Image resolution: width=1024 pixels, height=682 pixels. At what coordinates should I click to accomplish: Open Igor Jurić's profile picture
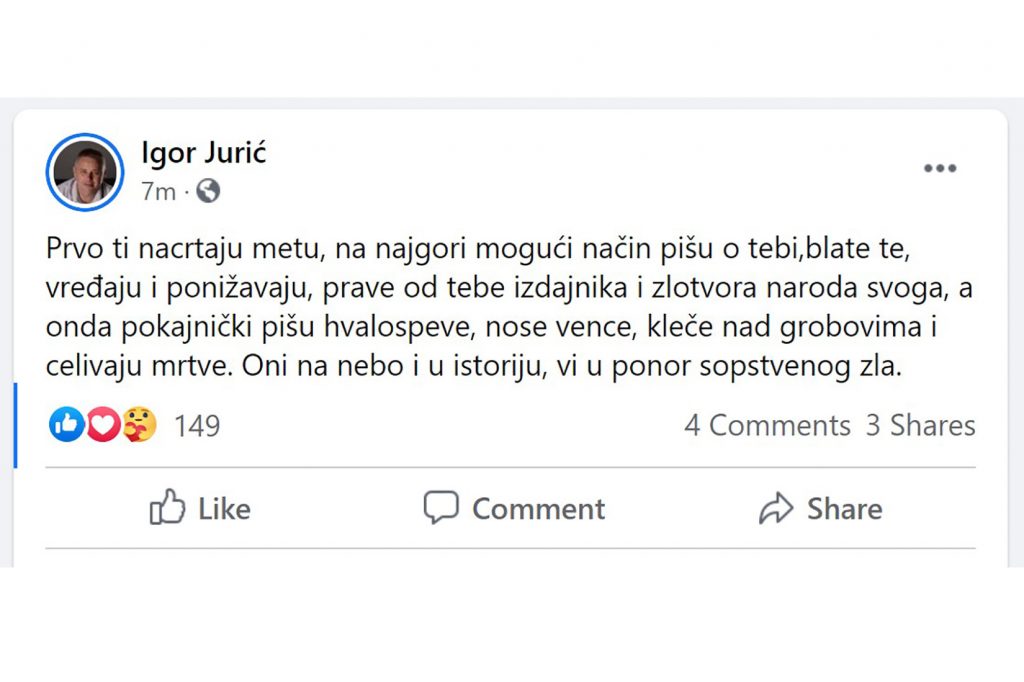point(85,172)
